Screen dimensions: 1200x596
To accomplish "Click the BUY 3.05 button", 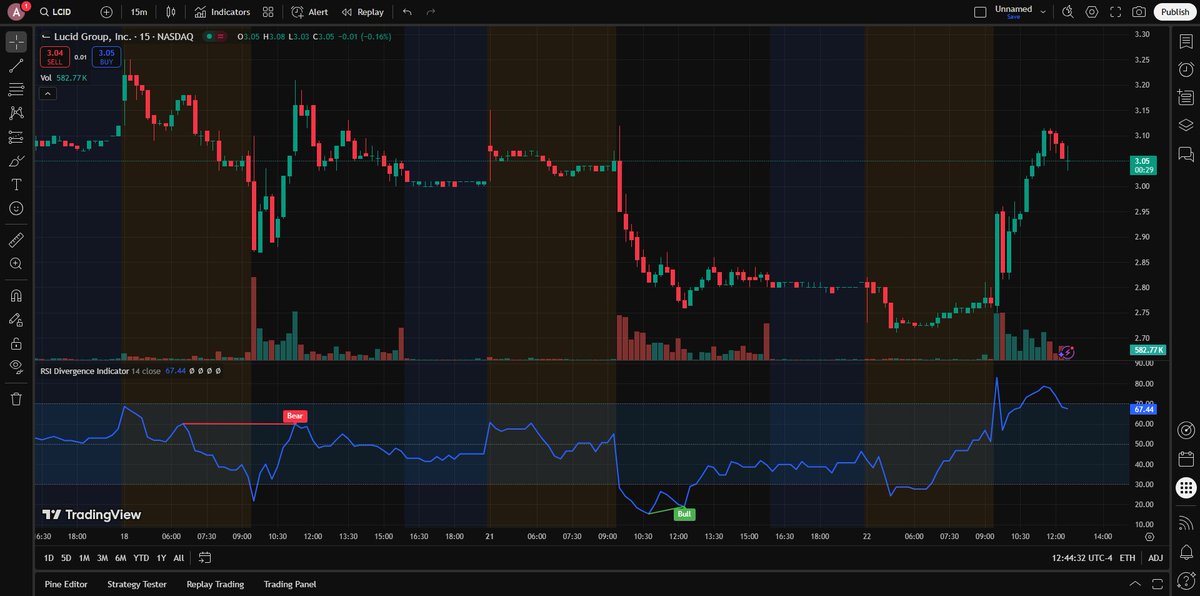I will coord(106,57).
